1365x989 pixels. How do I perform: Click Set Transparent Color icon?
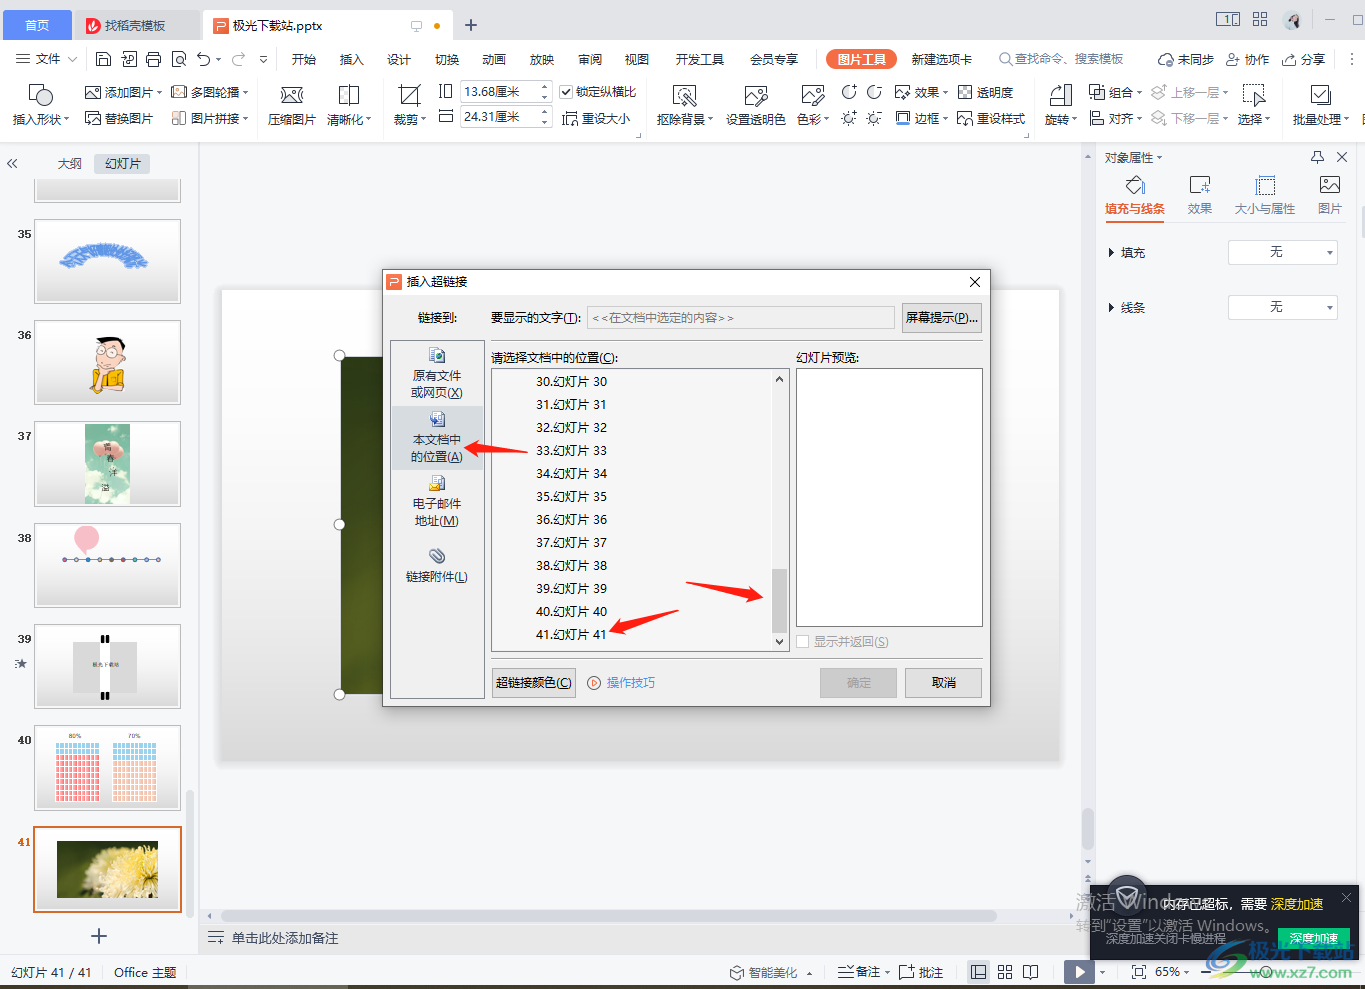[x=755, y=95]
